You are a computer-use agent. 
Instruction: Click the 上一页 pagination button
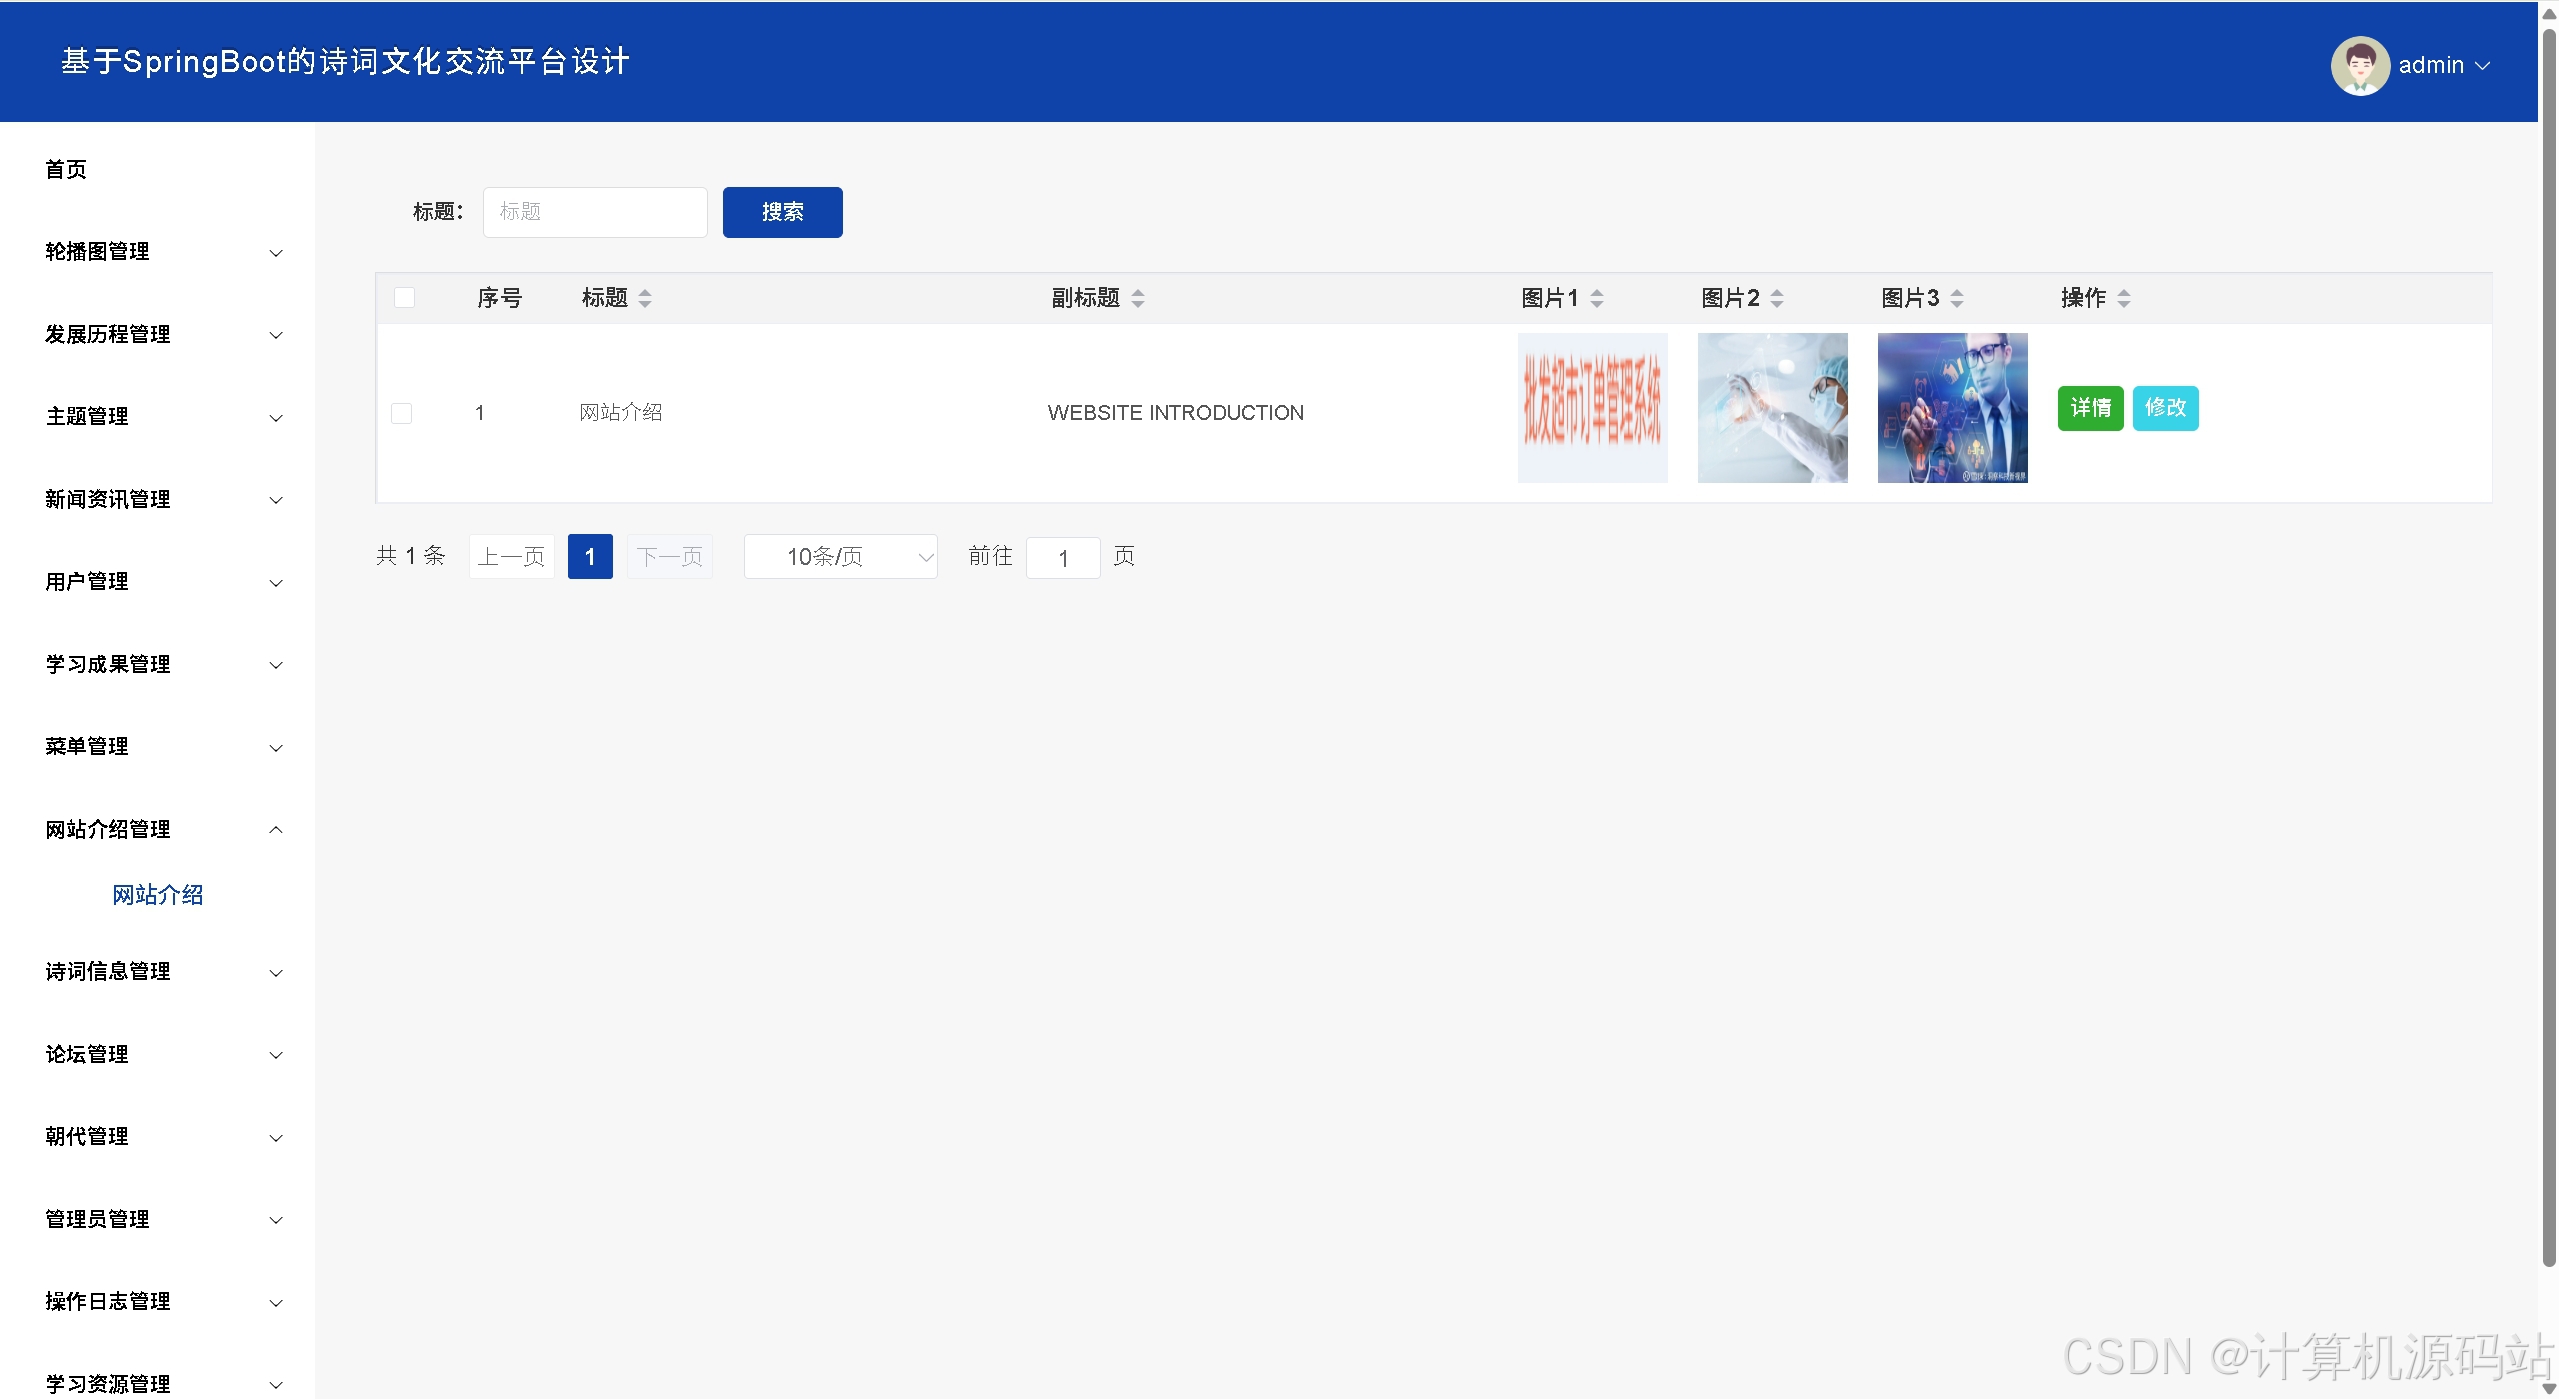pos(511,556)
